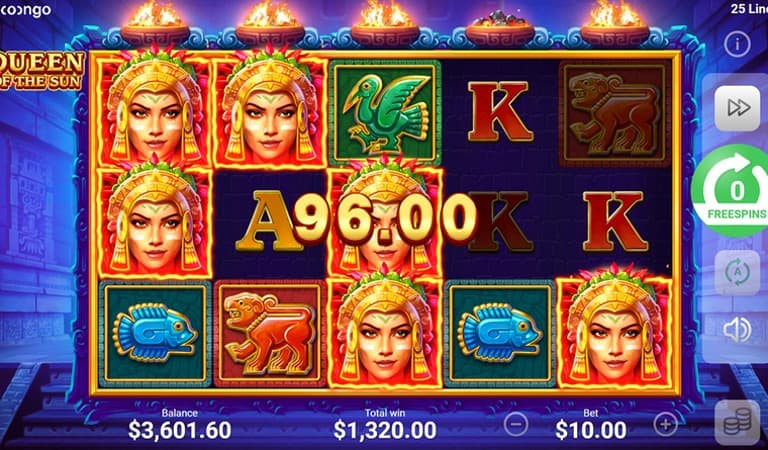Click the $1,320.00 total win display
The width and height of the screenshot is (768, 450).
click(x=385, y=430)
